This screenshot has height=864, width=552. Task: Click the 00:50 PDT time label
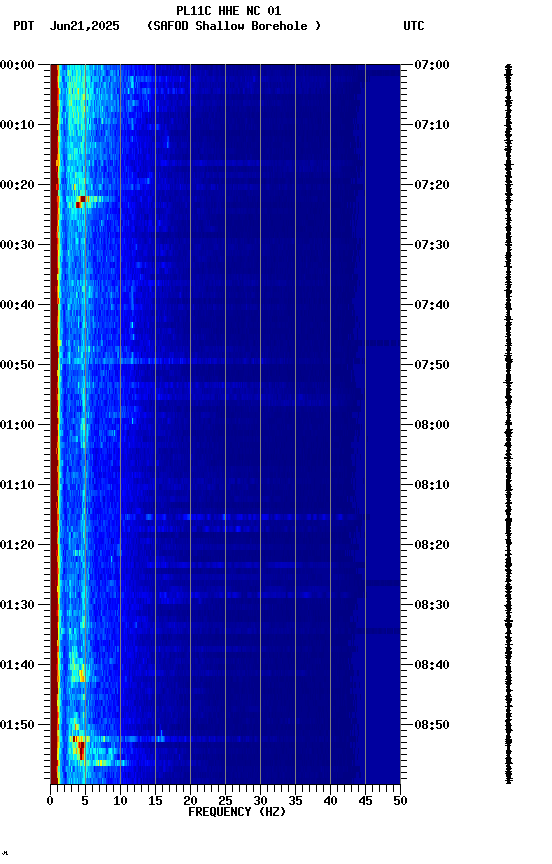17,365
